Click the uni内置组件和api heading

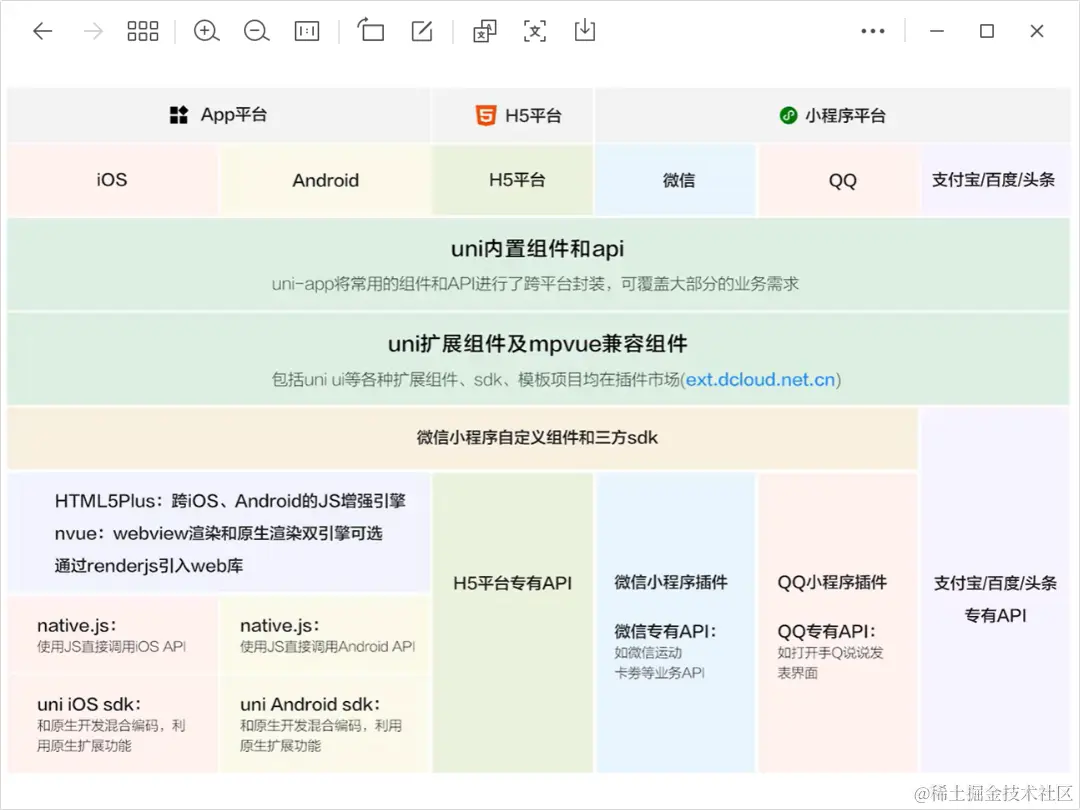point(537,249)
